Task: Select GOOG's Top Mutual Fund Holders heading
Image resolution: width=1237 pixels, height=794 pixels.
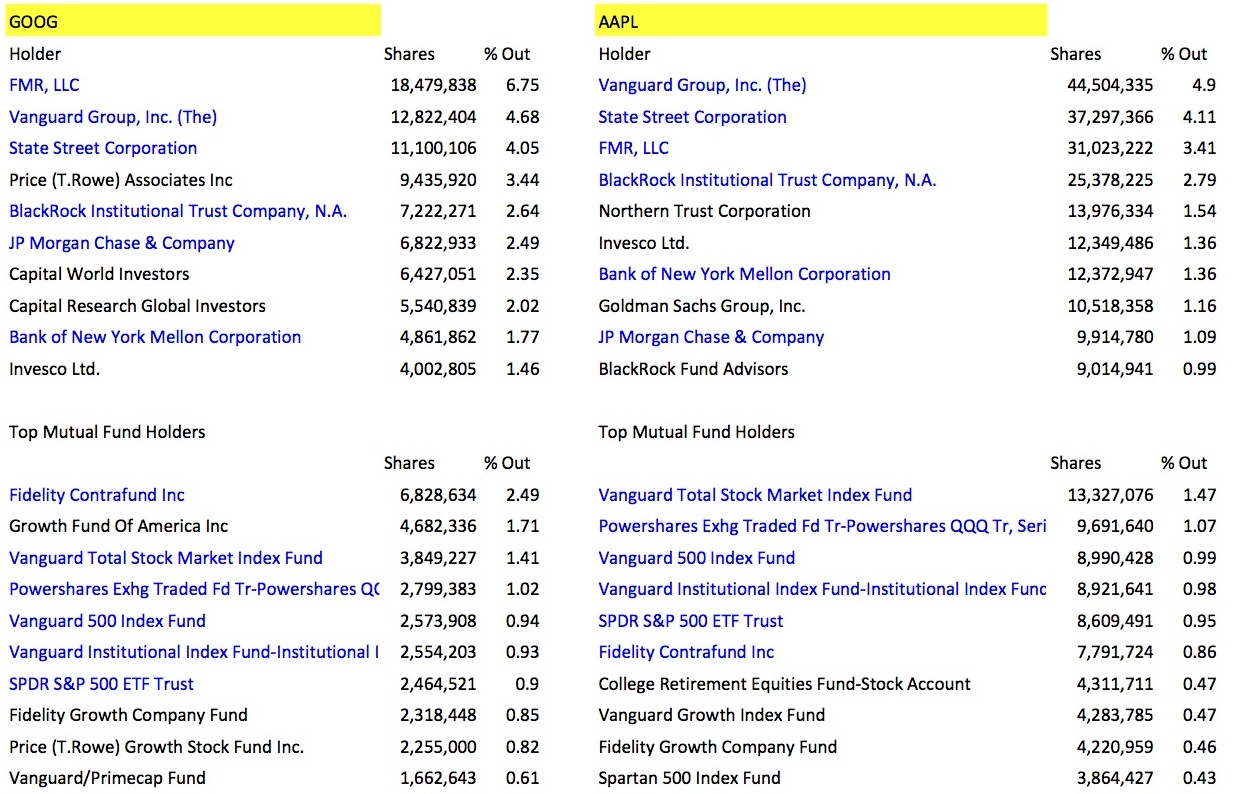Action: pyautogui.click(x=107, y=432)
